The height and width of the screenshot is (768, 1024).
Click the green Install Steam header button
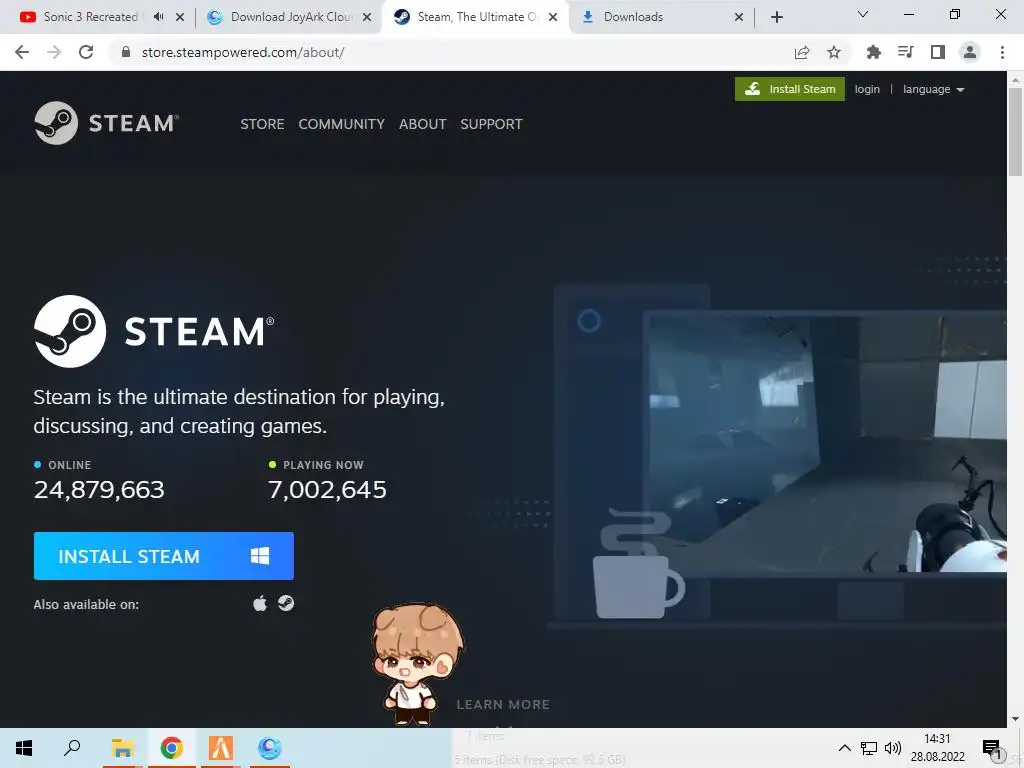click(790, 89)
